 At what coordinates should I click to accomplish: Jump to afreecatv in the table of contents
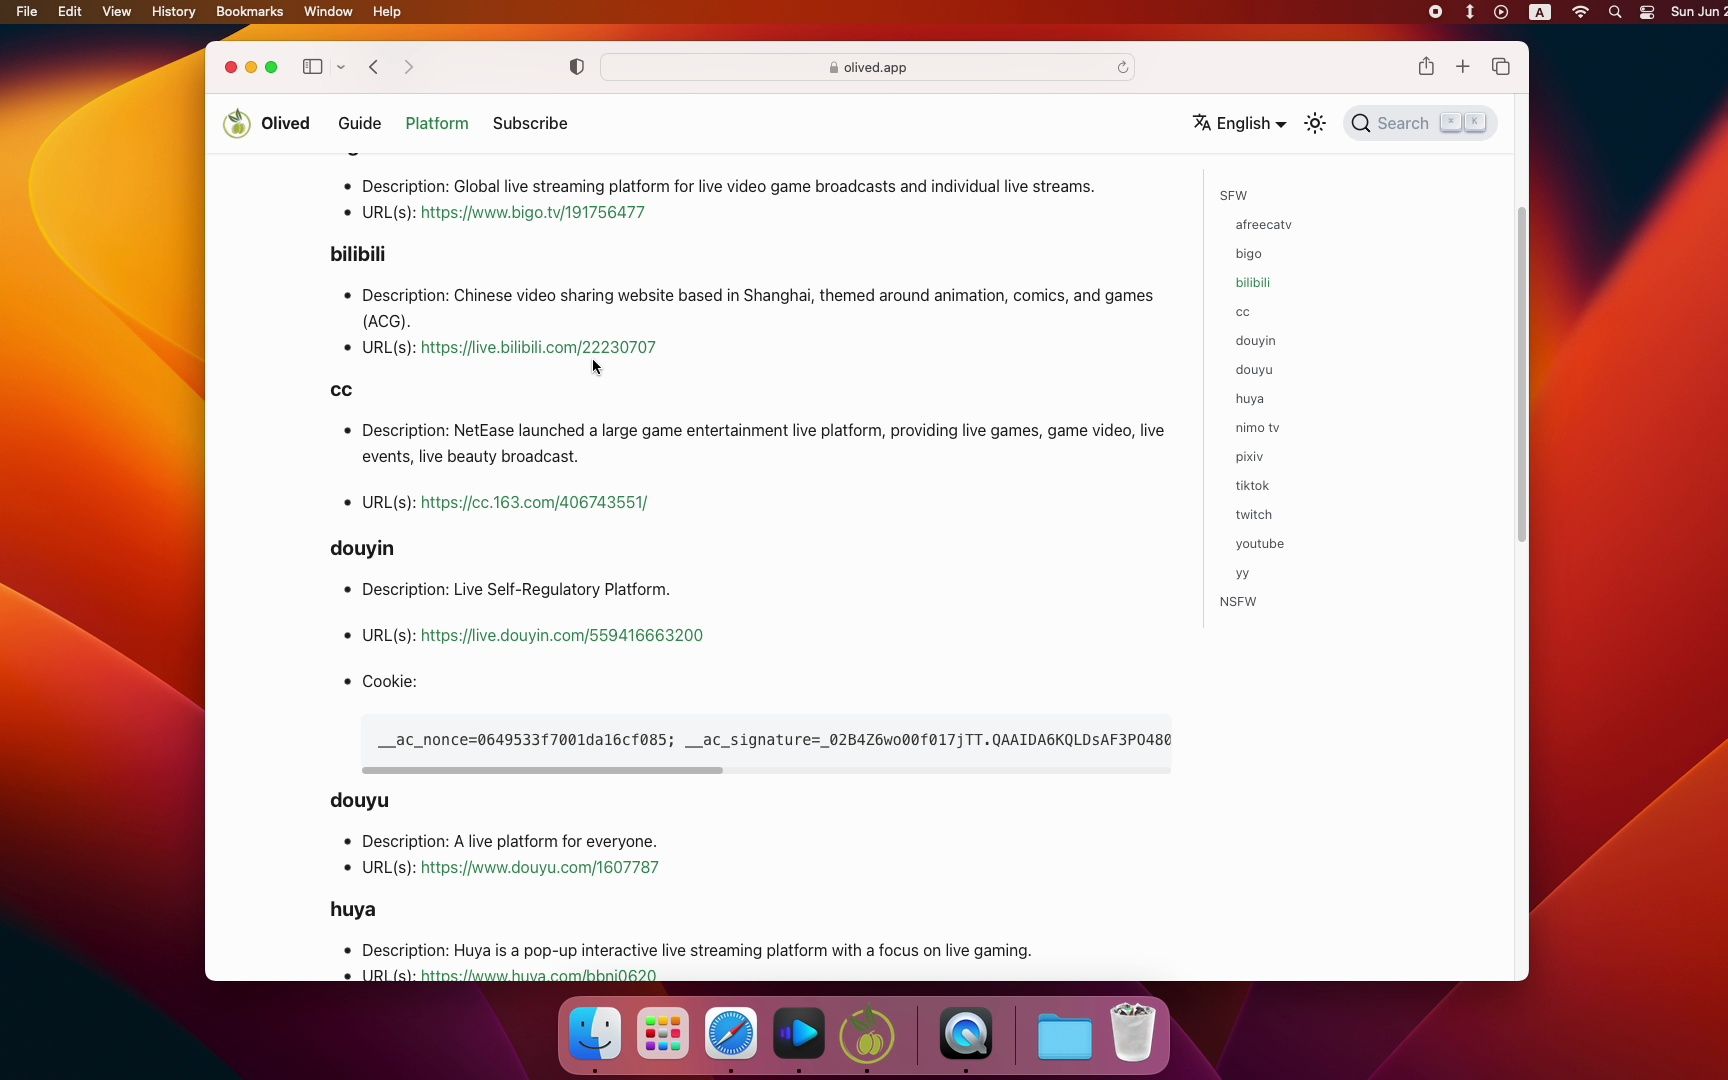(1263, 225)
